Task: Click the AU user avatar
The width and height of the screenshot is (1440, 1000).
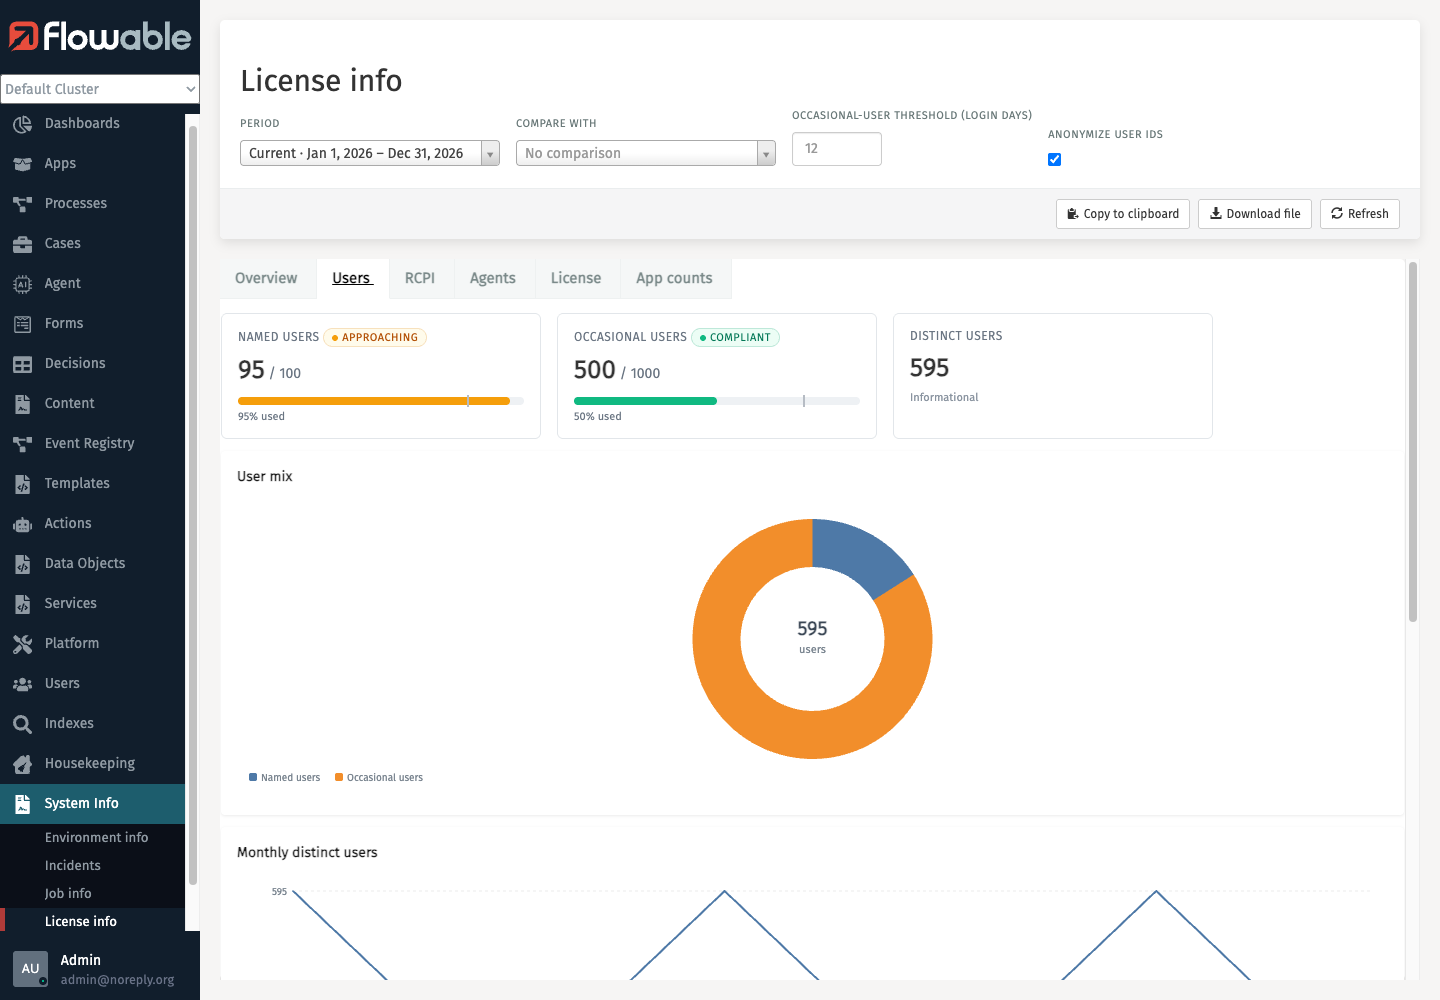Action: [x=30, y=969]
